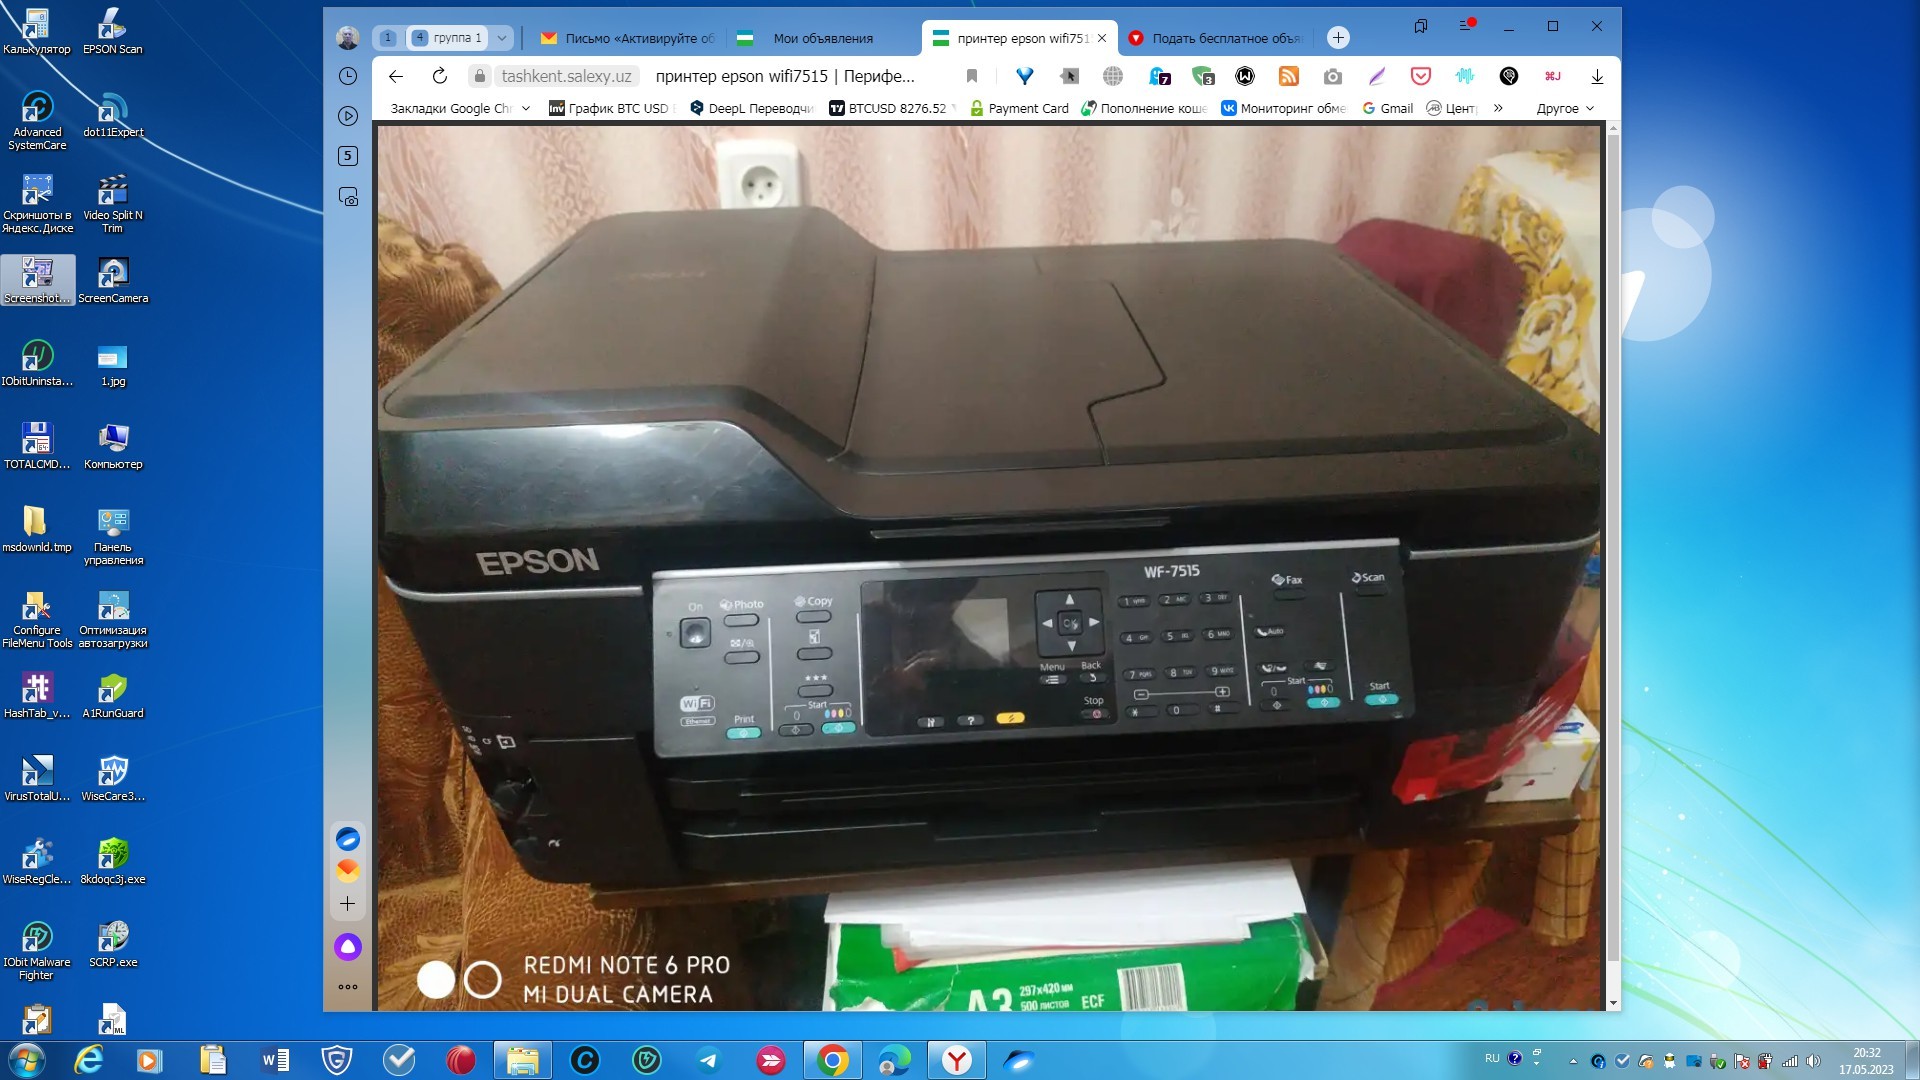
Task: Open the downloads arrow icon in toolbar
Action: 1598,76
